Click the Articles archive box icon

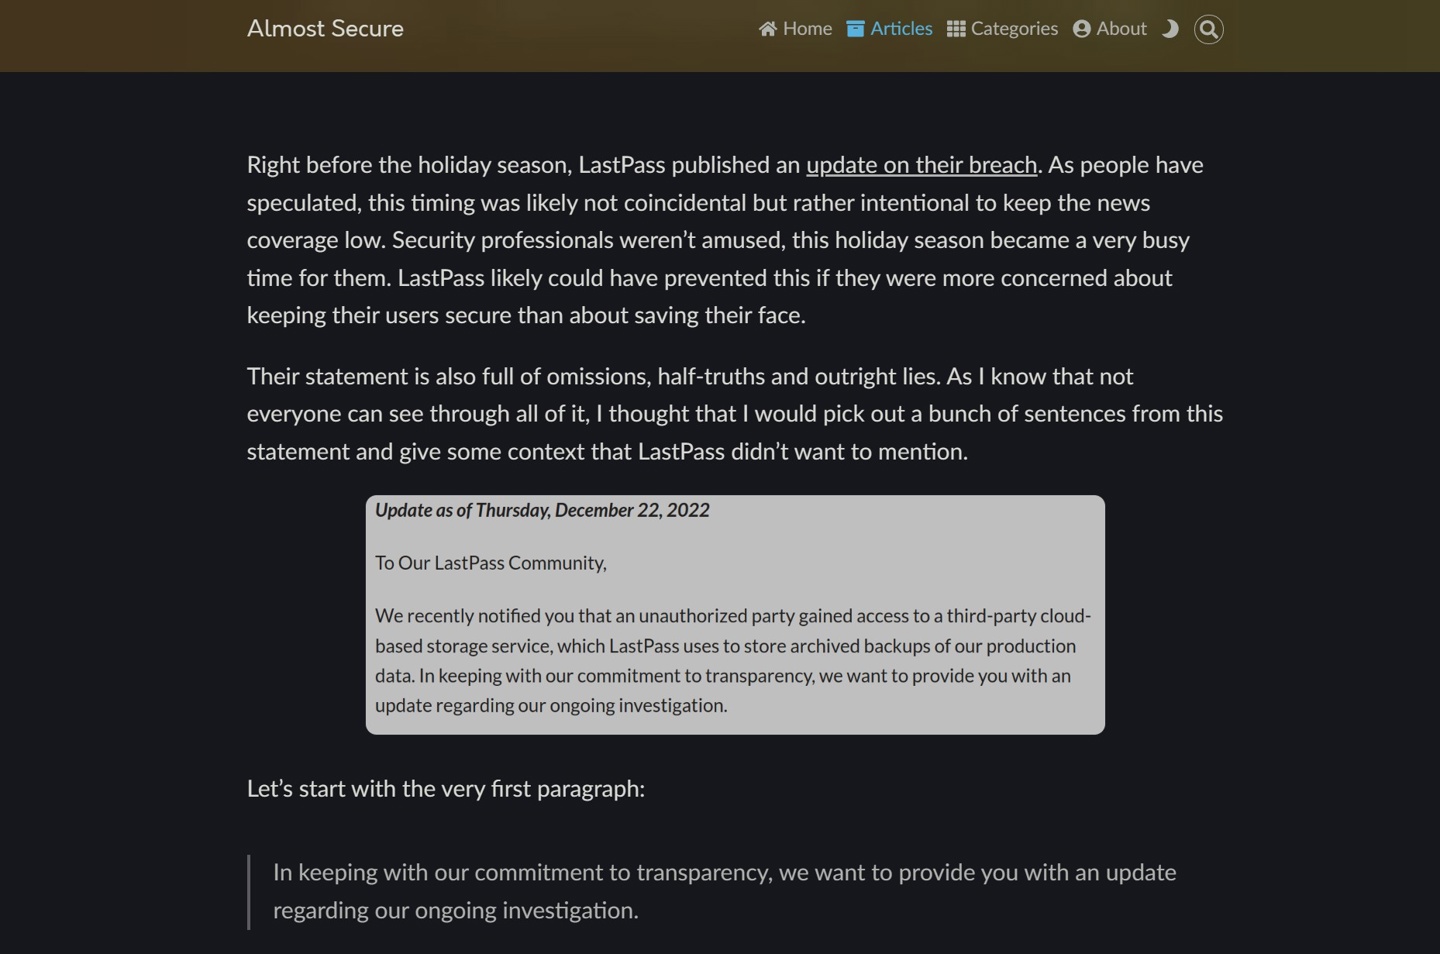point(855,29)
